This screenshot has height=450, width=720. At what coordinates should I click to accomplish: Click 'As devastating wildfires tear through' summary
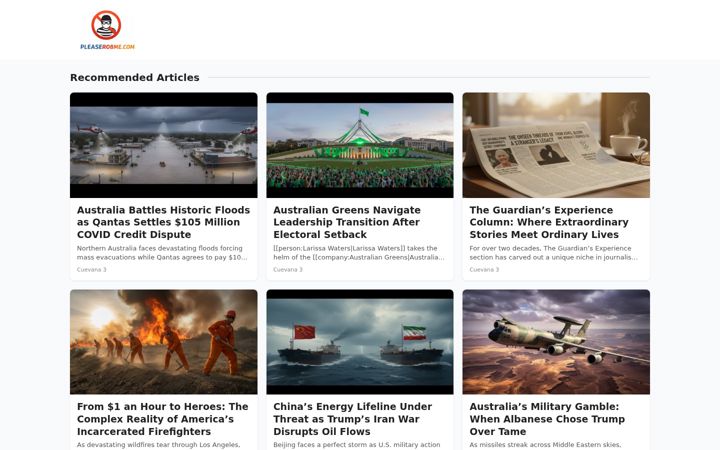pyautogui.click(x=158, y=444)
